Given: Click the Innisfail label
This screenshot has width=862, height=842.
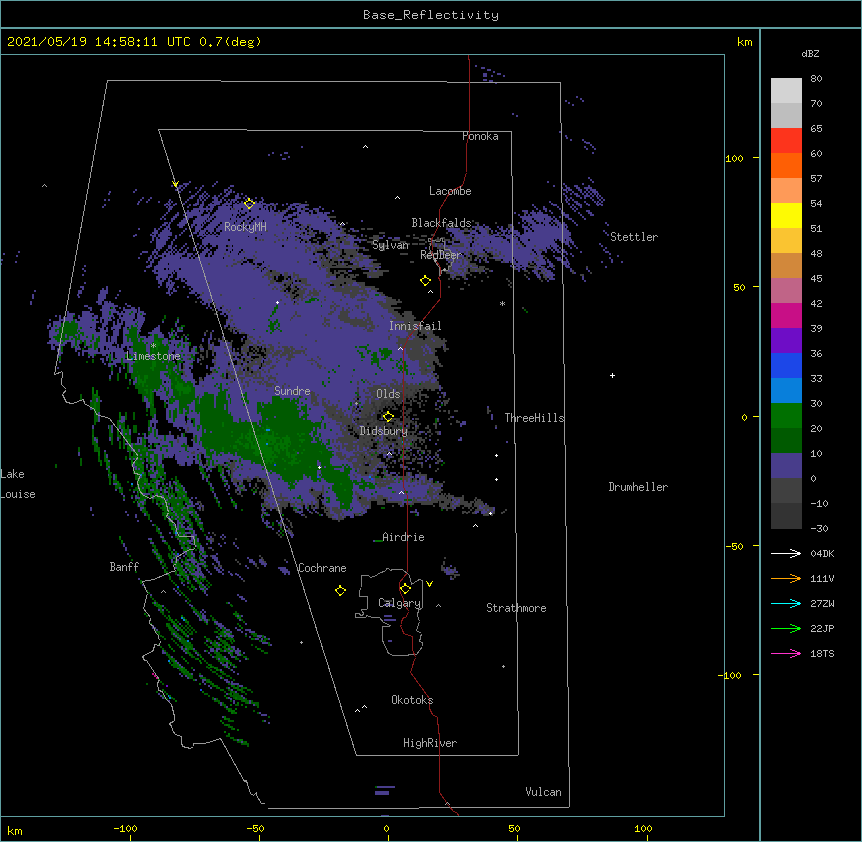Looking at the screenshot, I should pyautogui.click(x=415, y=326).
